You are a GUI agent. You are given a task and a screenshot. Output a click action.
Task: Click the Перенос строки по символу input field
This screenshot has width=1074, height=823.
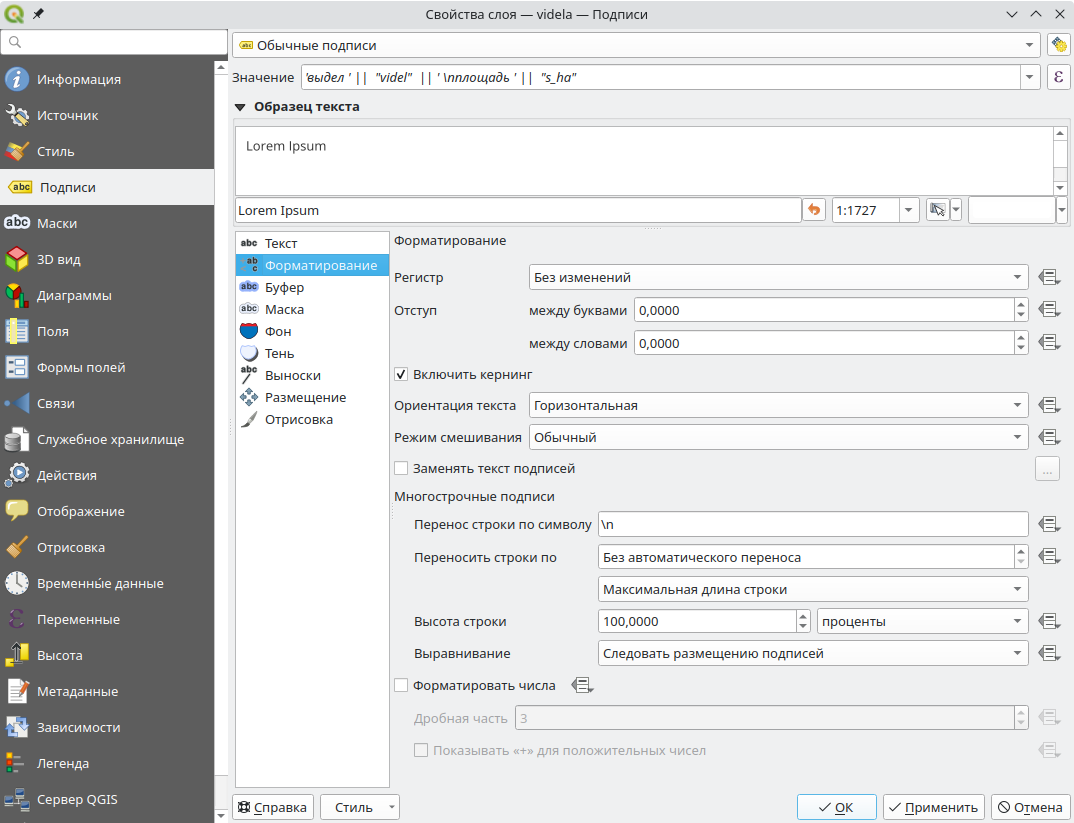(x=813, y=524)
